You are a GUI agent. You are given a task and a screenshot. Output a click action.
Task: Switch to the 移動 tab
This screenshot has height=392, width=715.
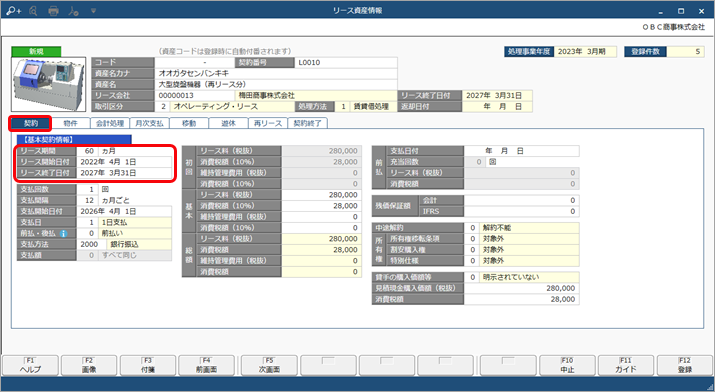tap(189, 123)
